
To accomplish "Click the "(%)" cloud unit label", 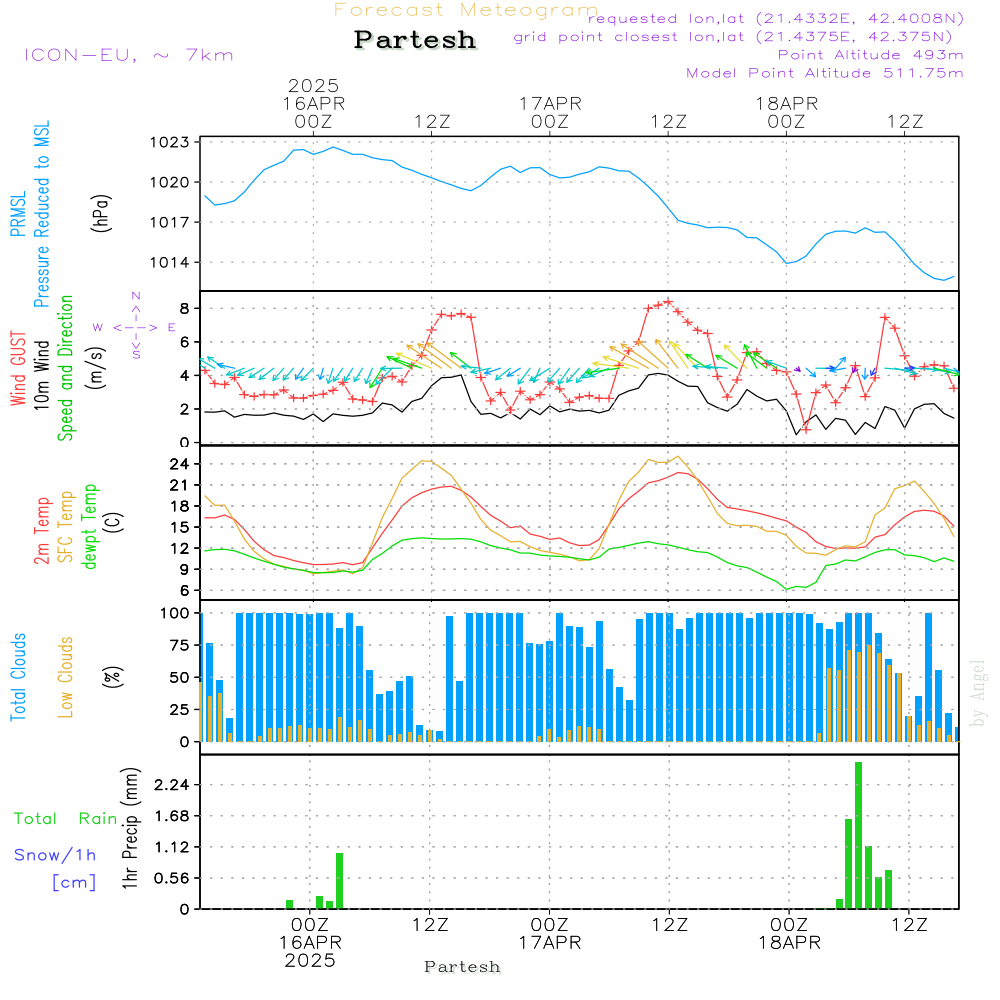I will [x=112, y=677].
